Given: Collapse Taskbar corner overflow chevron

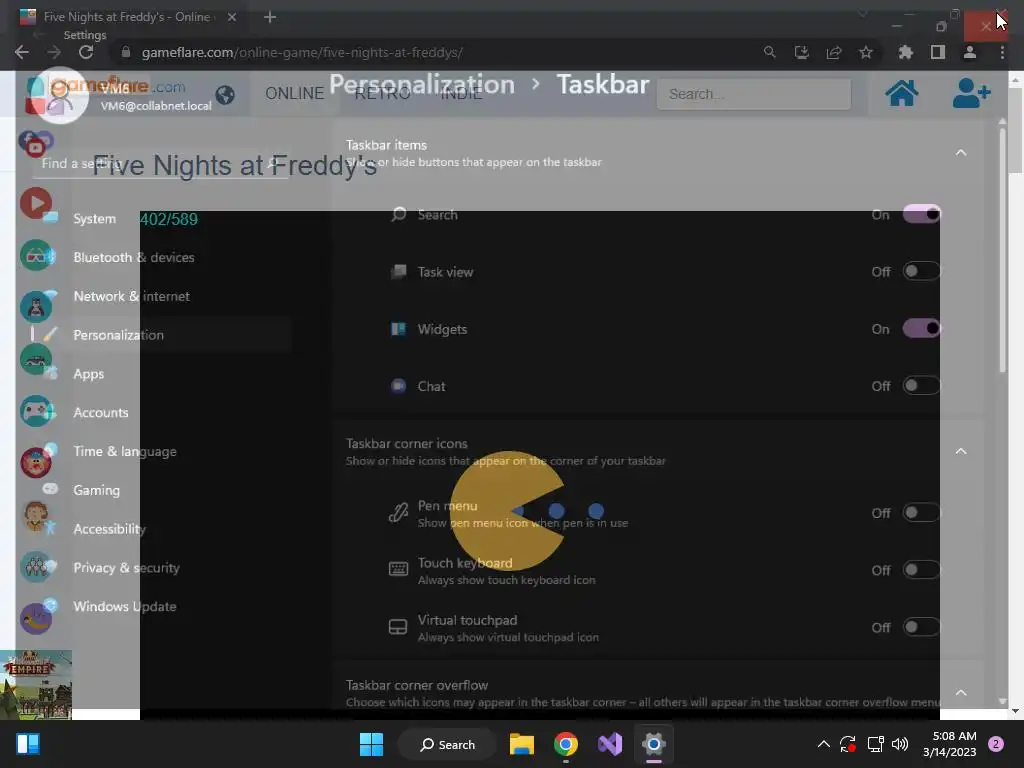Looking at the screenshot, I should click(961, 693).
